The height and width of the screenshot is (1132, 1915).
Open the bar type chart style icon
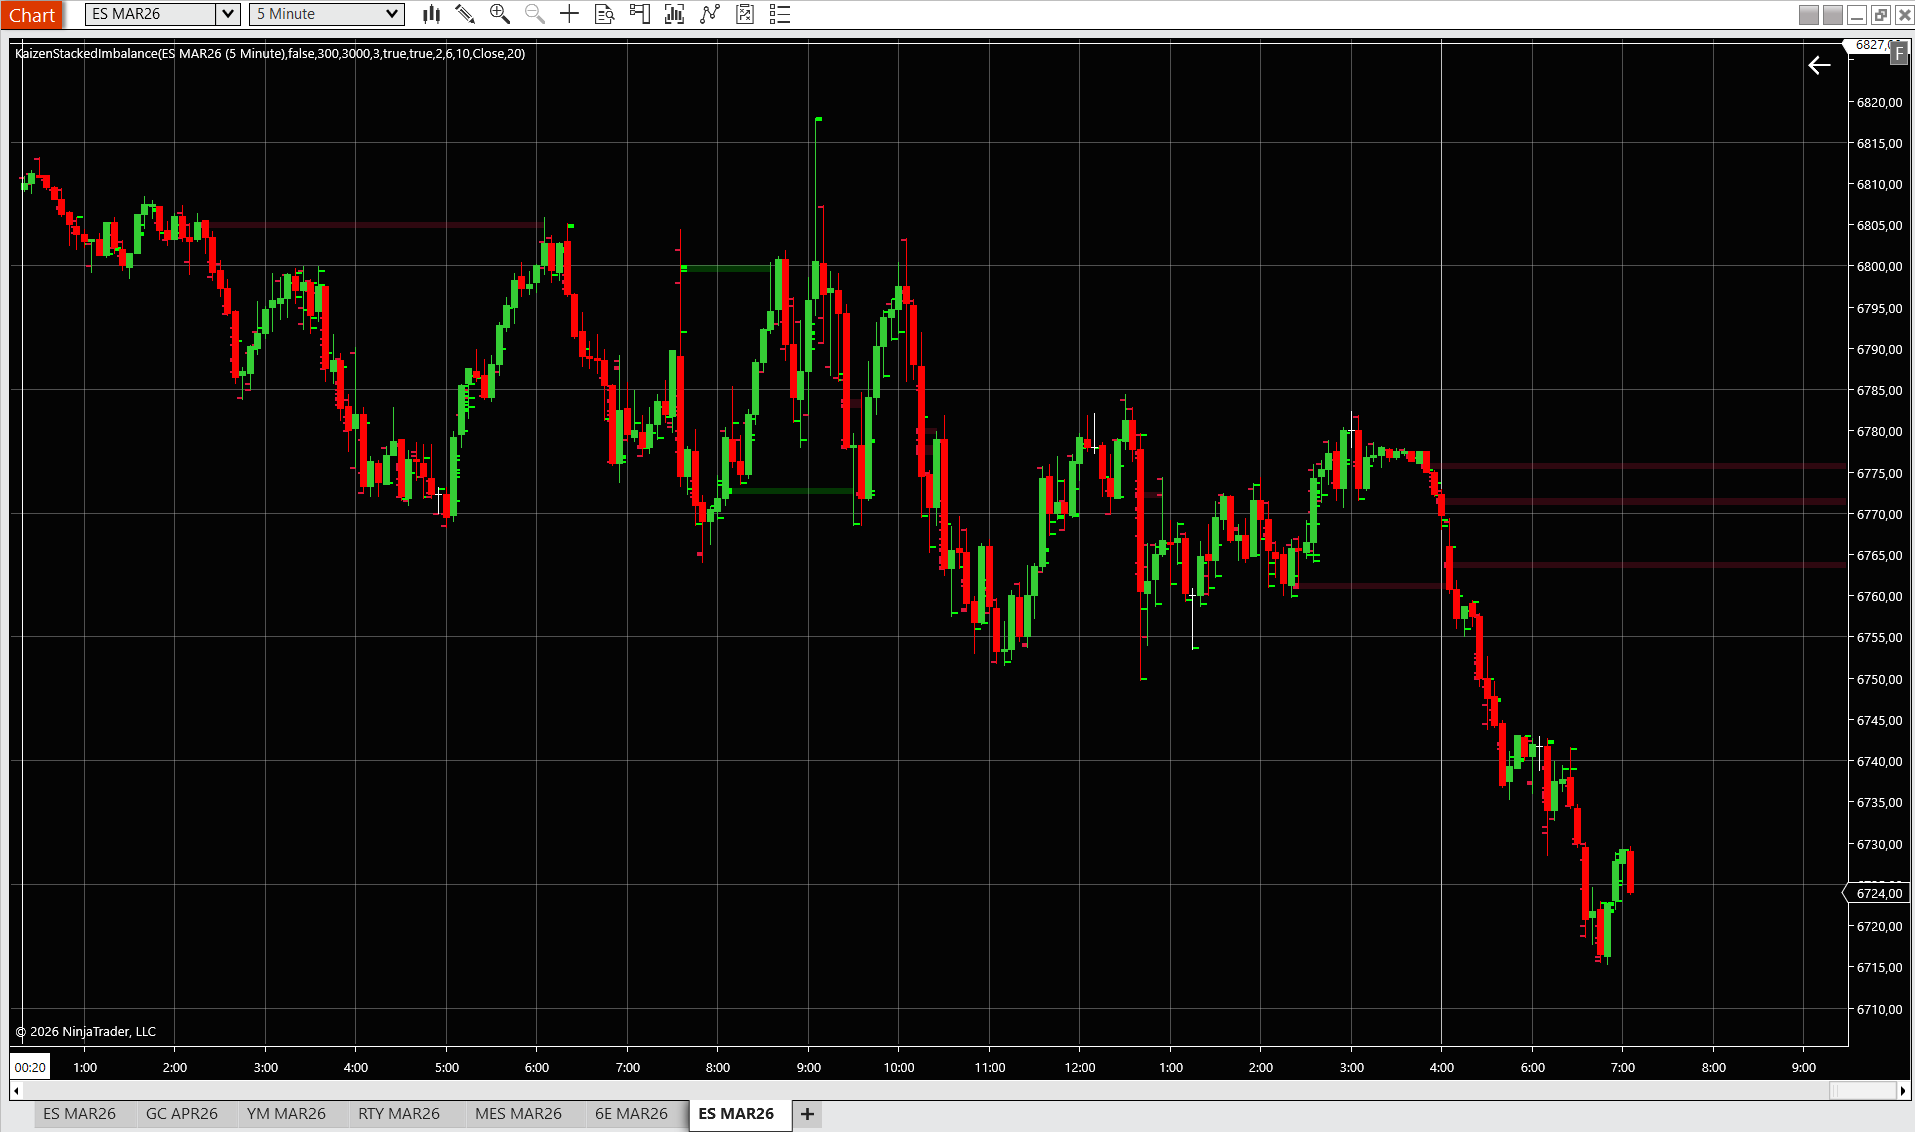click(x=431, y=14)
